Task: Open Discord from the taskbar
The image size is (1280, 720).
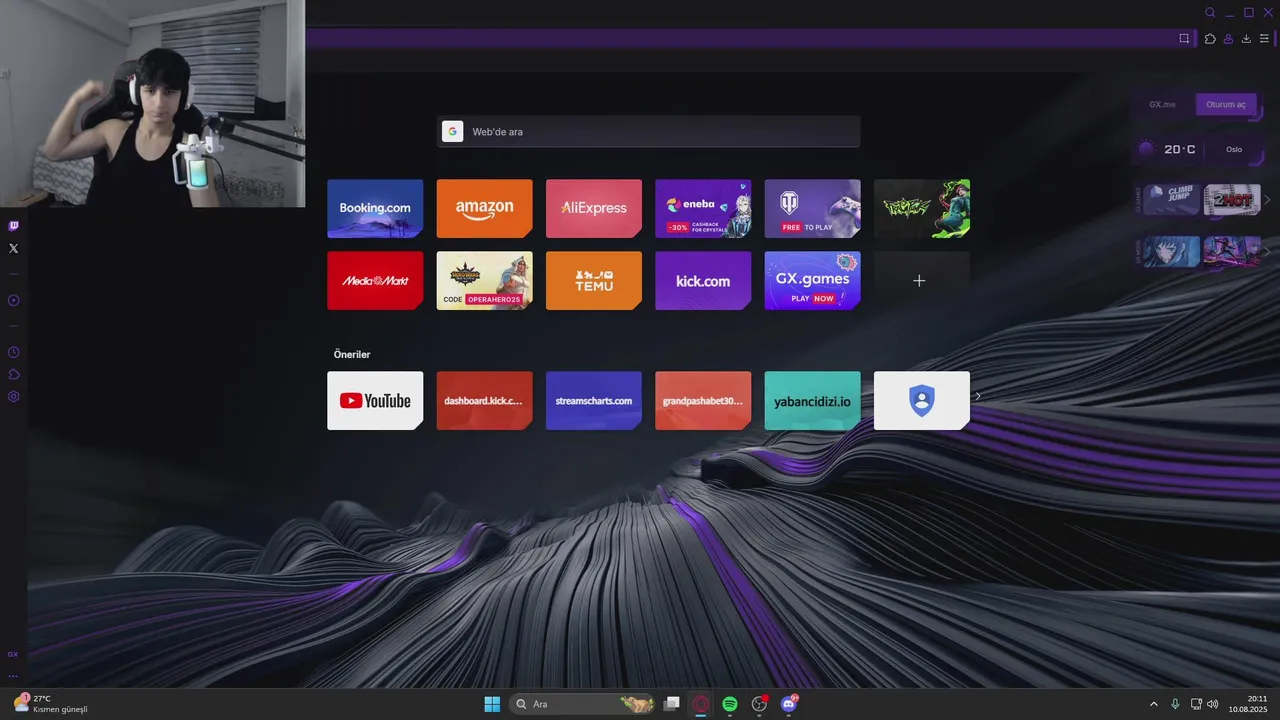Action: coord(788,704)
